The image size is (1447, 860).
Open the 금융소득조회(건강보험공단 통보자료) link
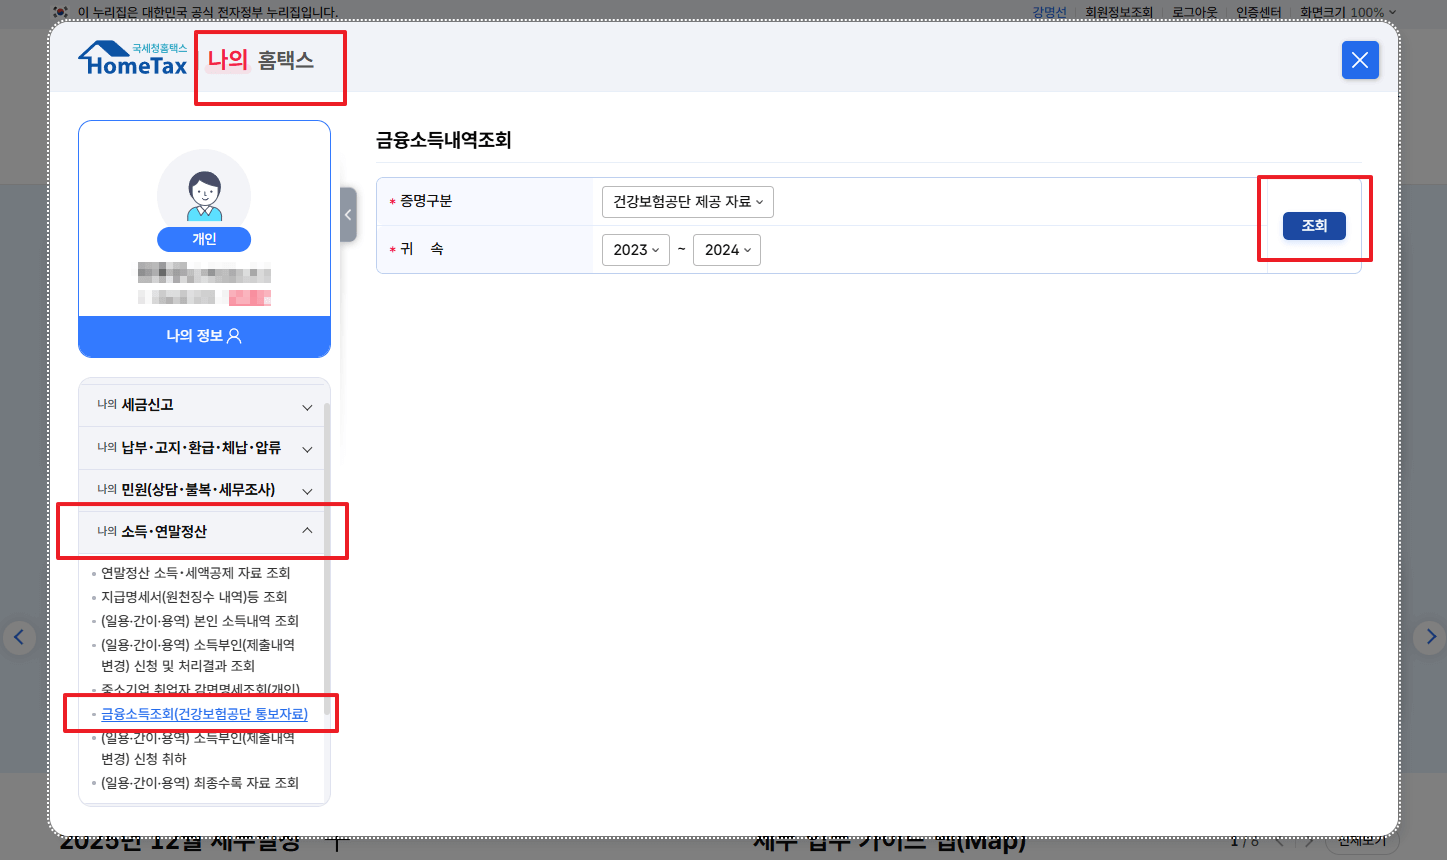[204, 713]
